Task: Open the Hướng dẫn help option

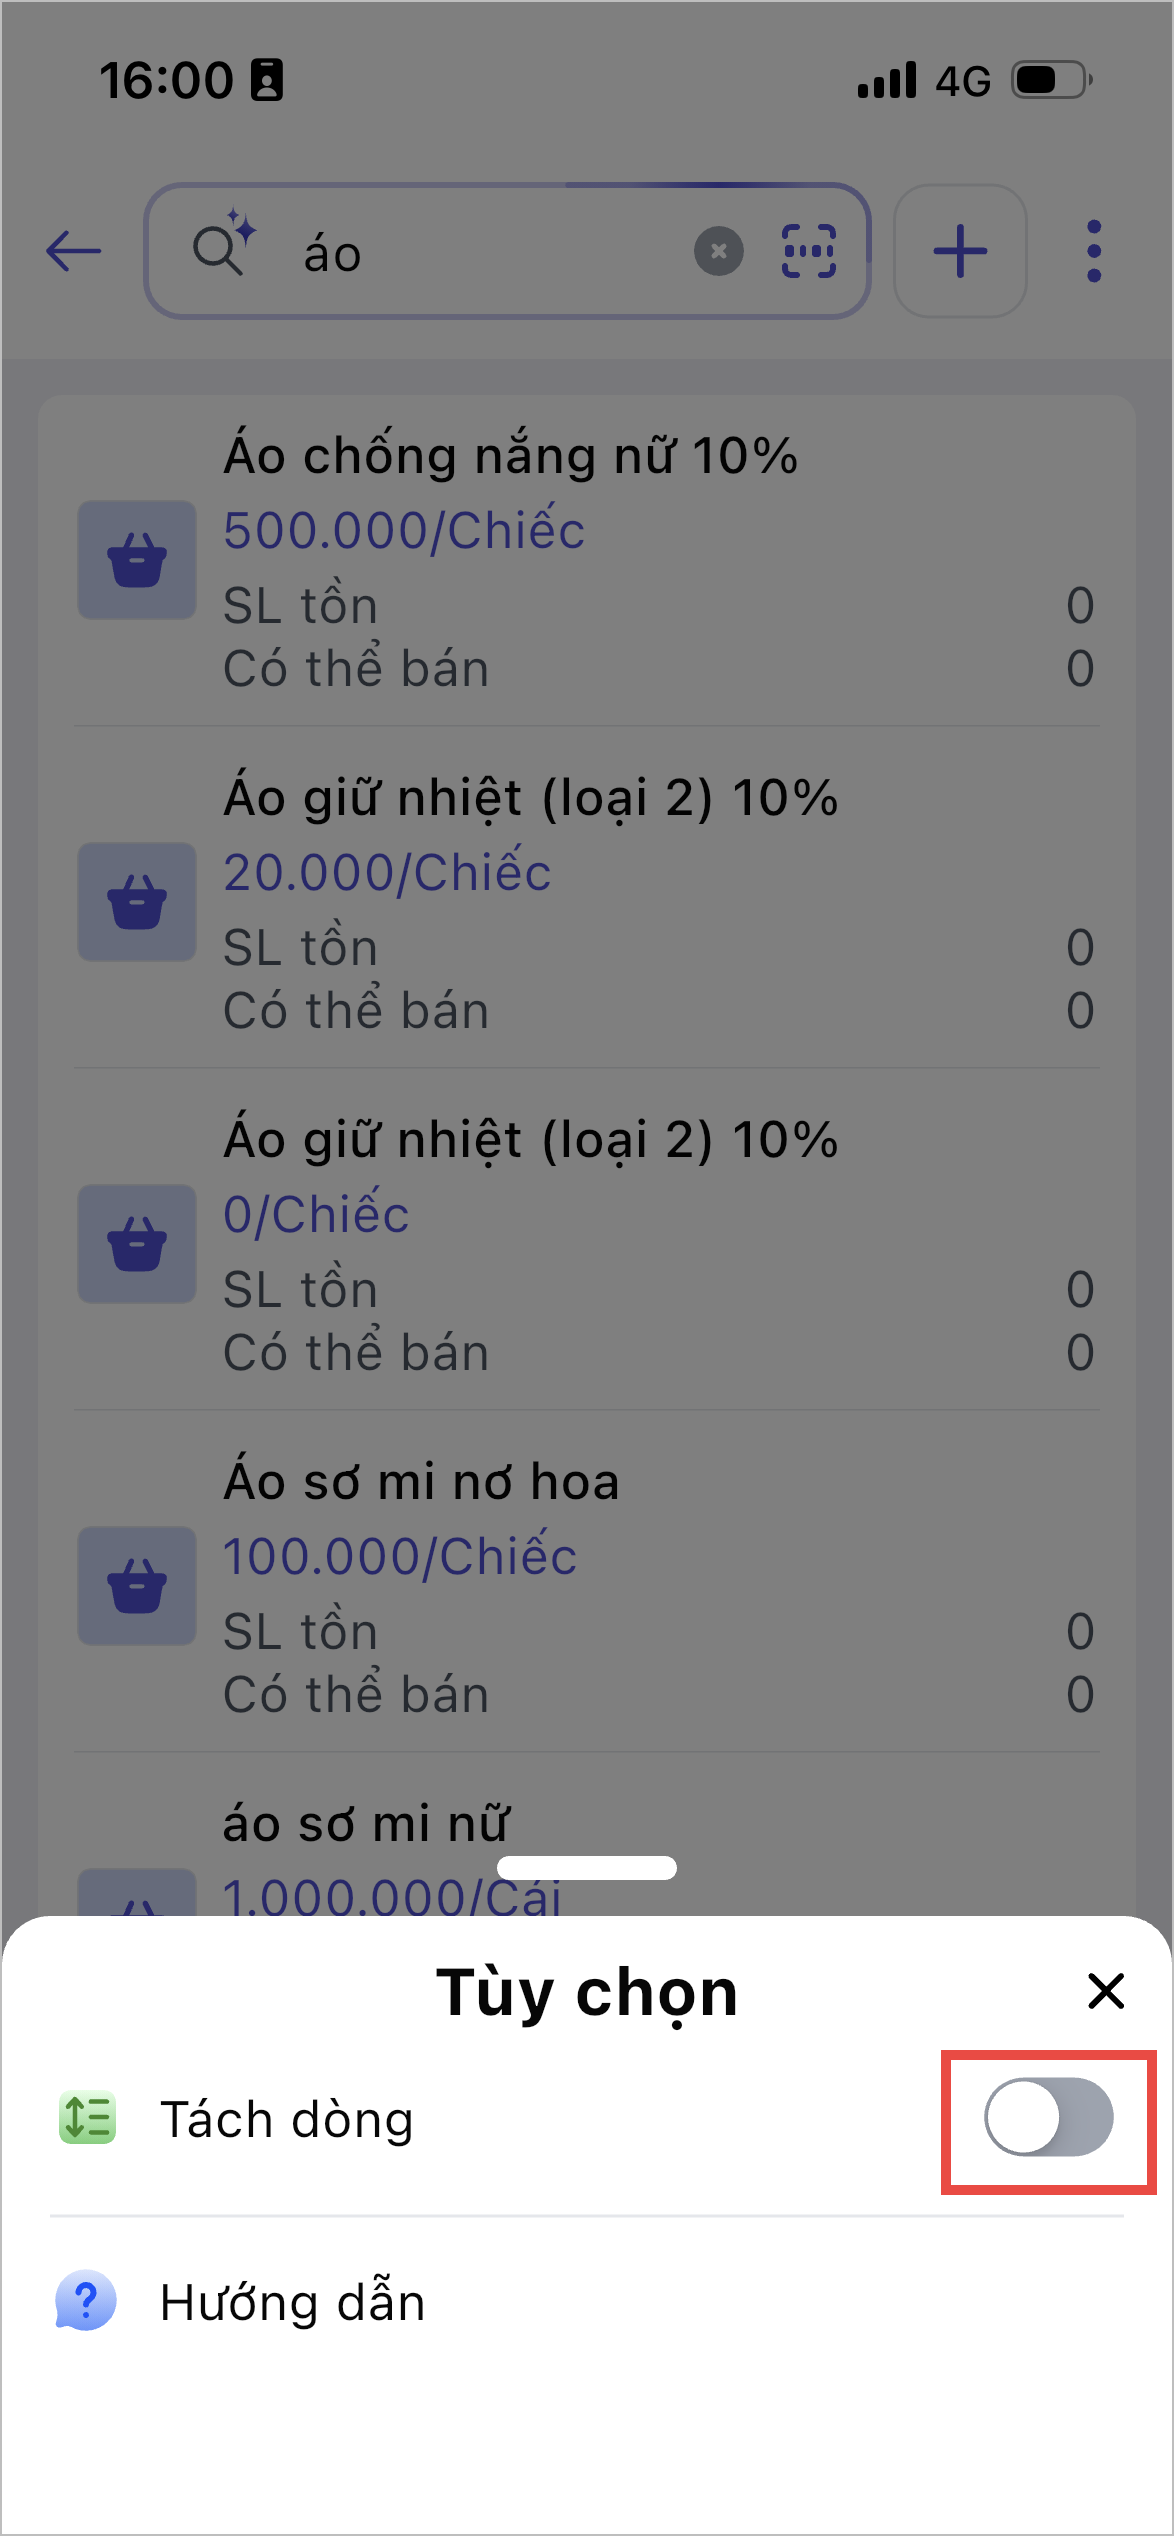Action: pyautogui.click(x=292, y=2302)
